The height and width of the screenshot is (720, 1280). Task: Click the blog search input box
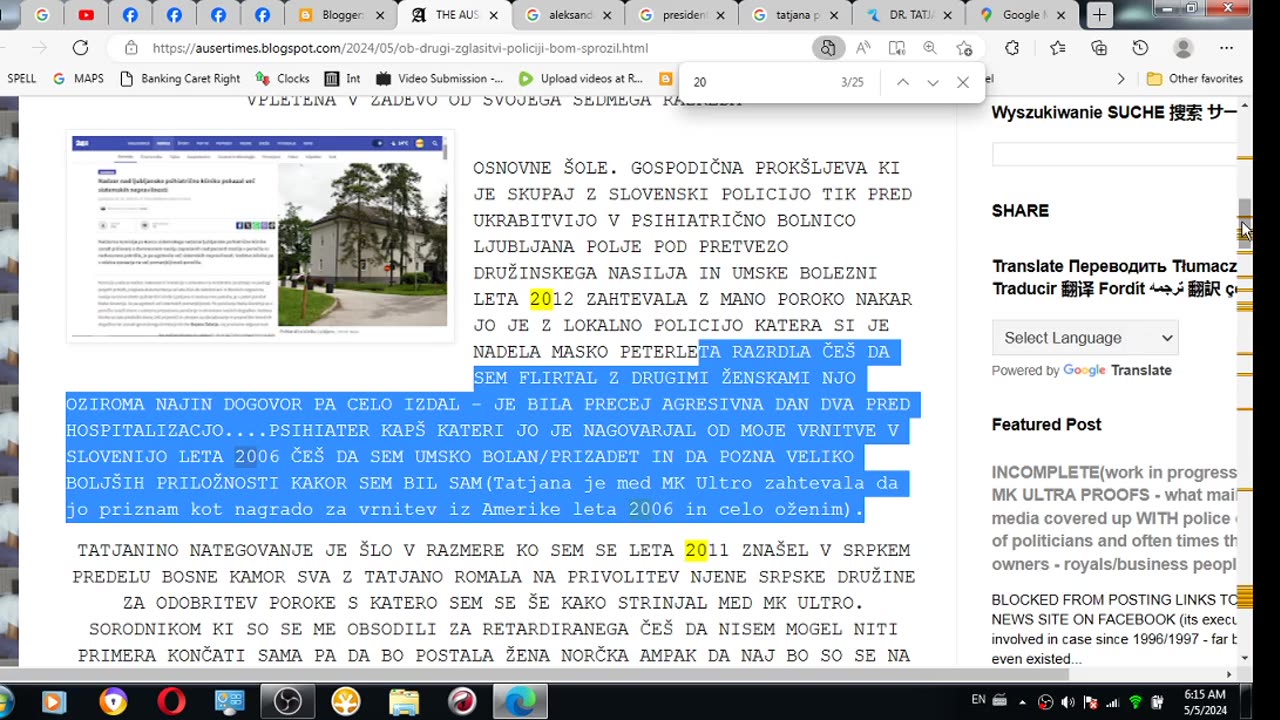1114,154
